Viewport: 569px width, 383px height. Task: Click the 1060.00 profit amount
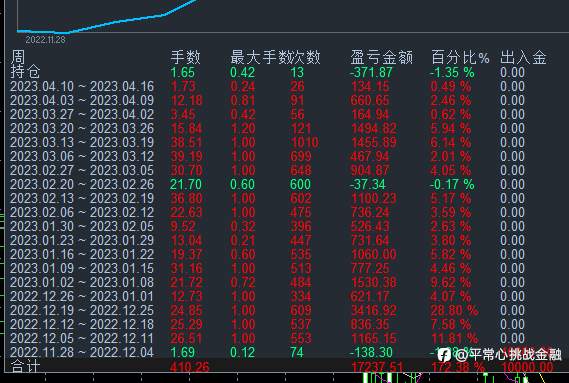click(374, 254)
